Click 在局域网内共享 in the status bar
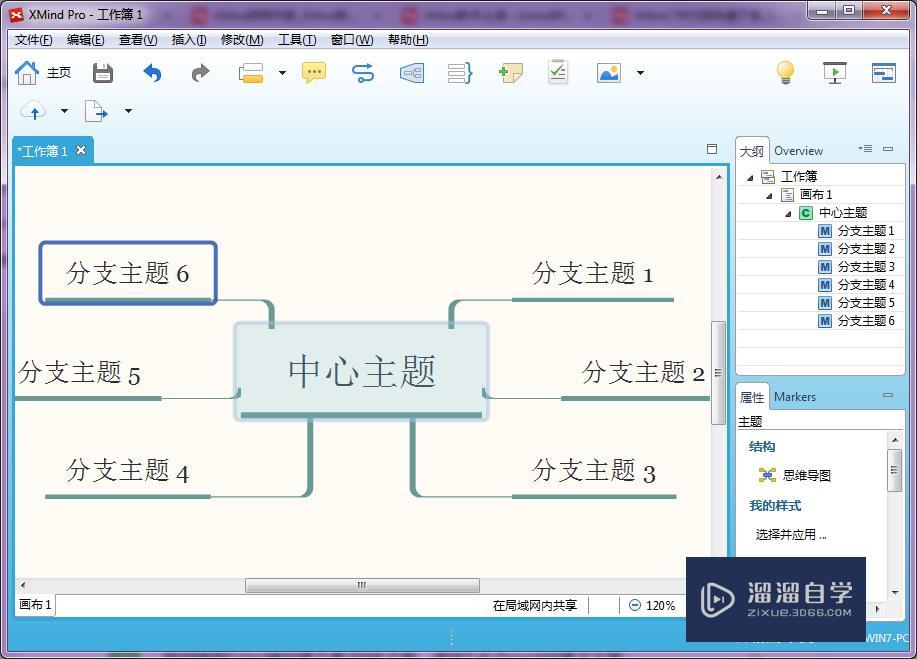Image resolution: width=917 pixels, height=659 pixels. tap(535, 606)
